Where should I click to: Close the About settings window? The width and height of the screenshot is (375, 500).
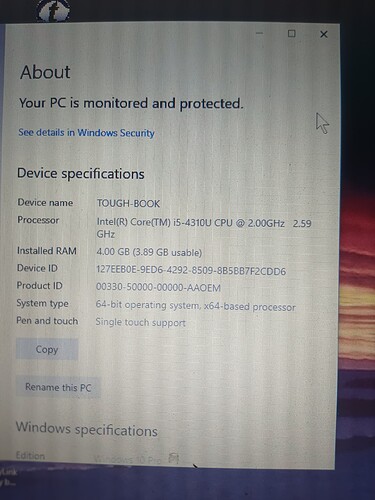point(323,34)
